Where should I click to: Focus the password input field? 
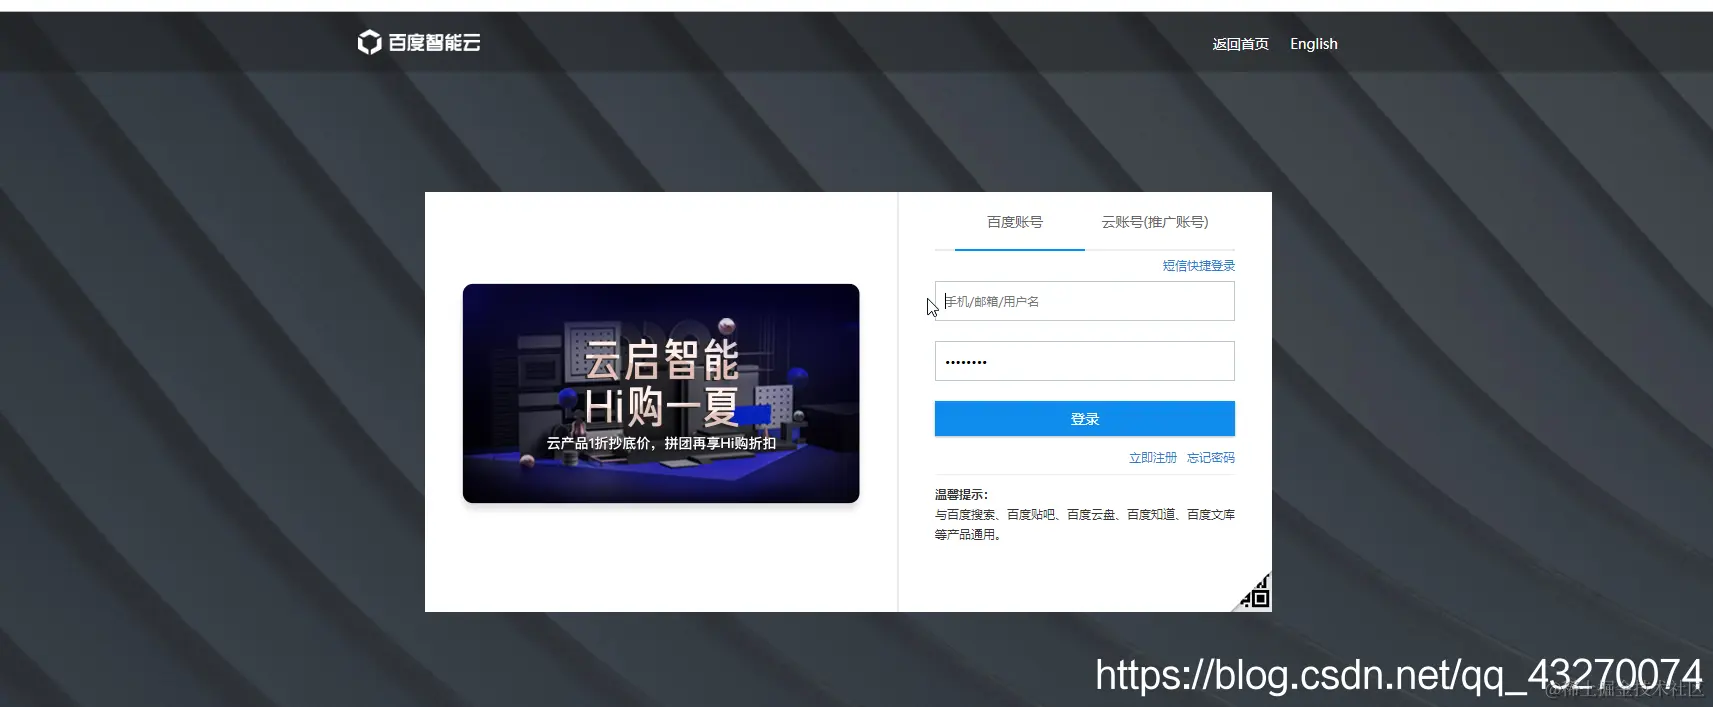(x=1085, y=361)
